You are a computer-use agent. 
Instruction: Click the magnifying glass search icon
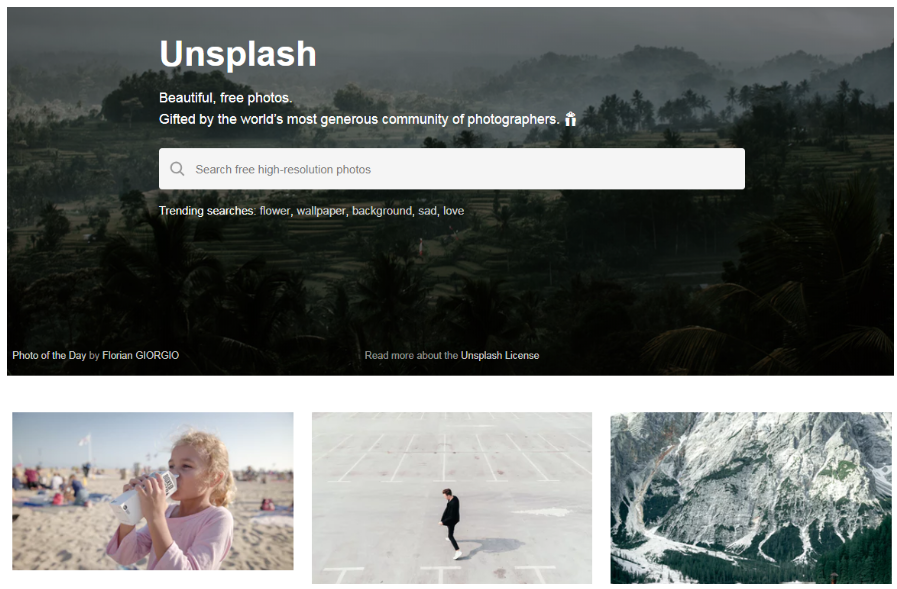coord(177,169)
